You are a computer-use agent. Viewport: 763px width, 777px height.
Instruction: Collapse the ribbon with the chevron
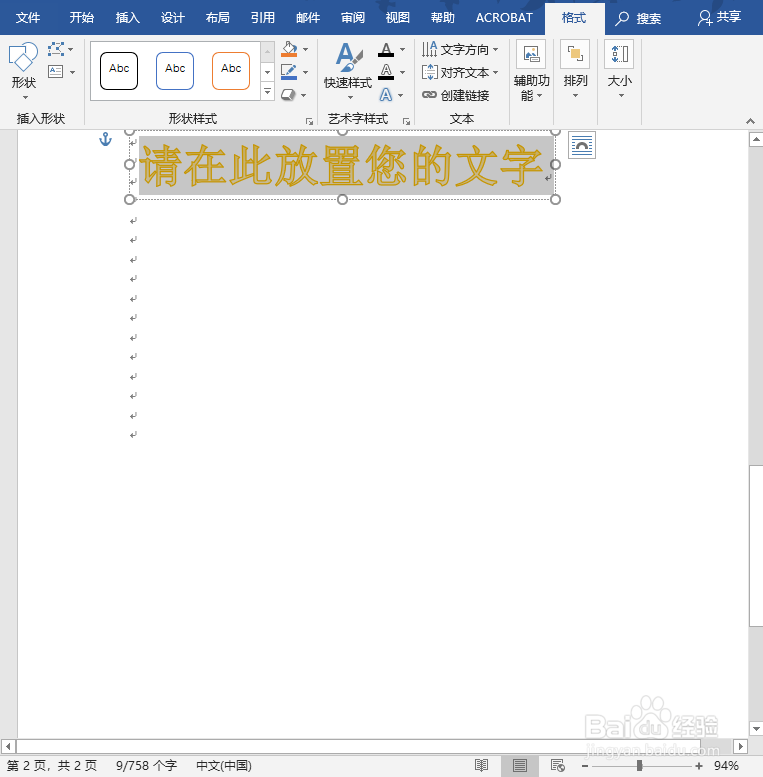pyautogui.click(x=750, y=121)
